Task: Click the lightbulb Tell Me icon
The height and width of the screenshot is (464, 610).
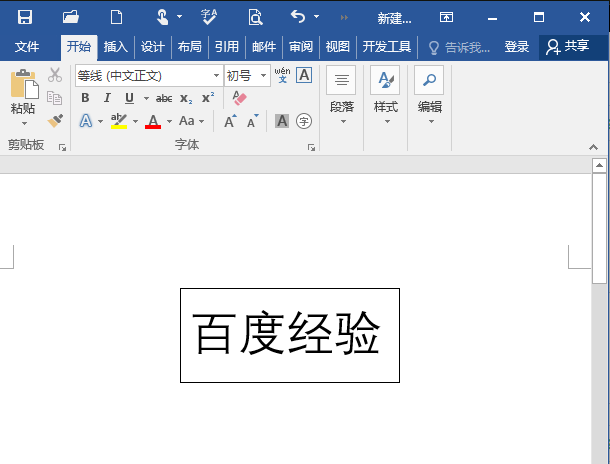Action: (433, 48)
